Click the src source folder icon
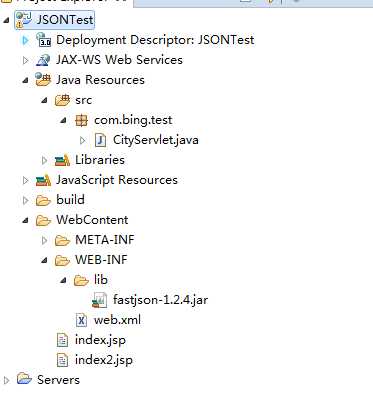 click(x=62, y=100)
